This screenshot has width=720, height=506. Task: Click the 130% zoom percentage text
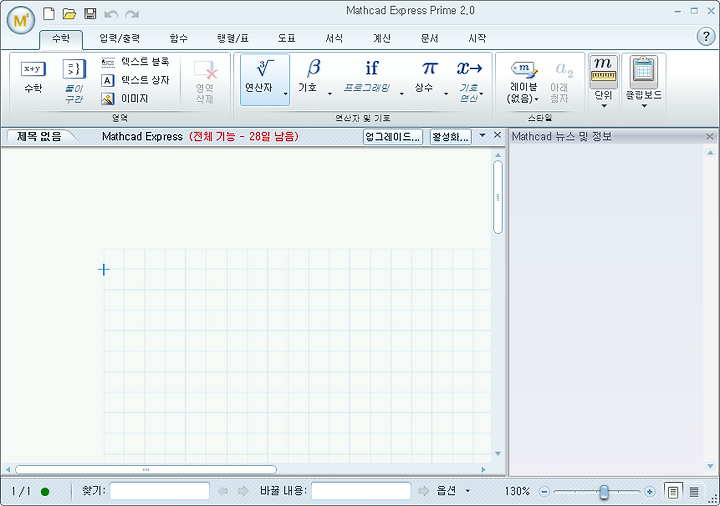tap(517, 491)
